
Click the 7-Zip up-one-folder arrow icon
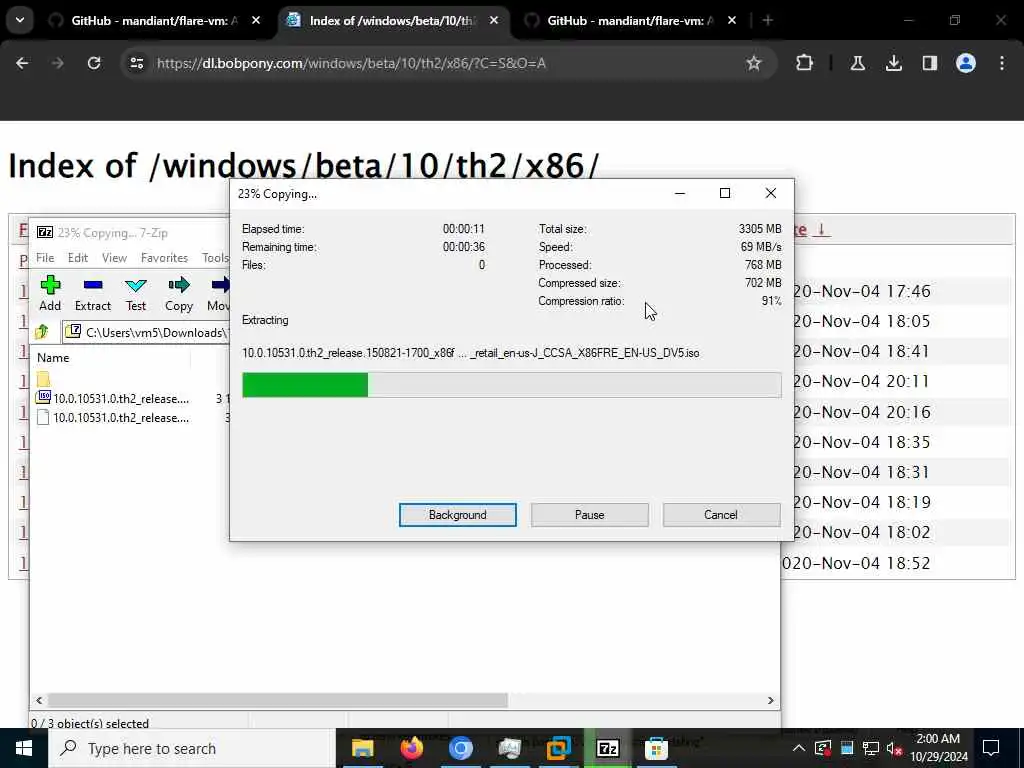point(42,332)
